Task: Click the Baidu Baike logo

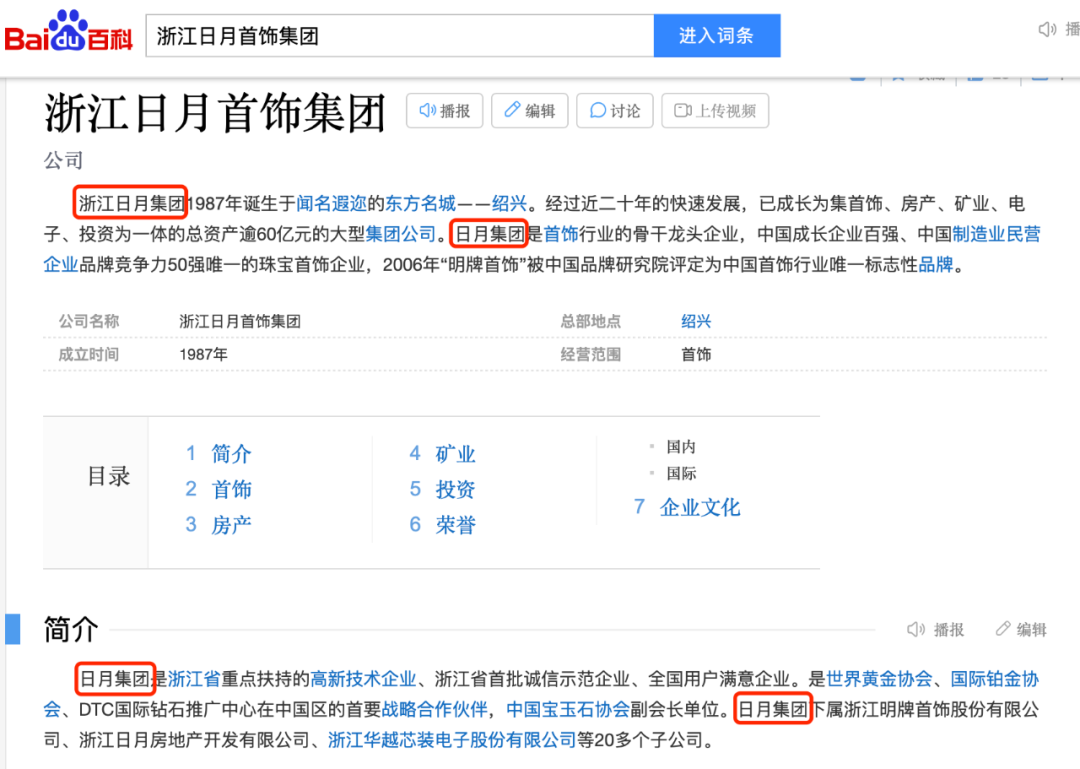Action: coord(68,32)
